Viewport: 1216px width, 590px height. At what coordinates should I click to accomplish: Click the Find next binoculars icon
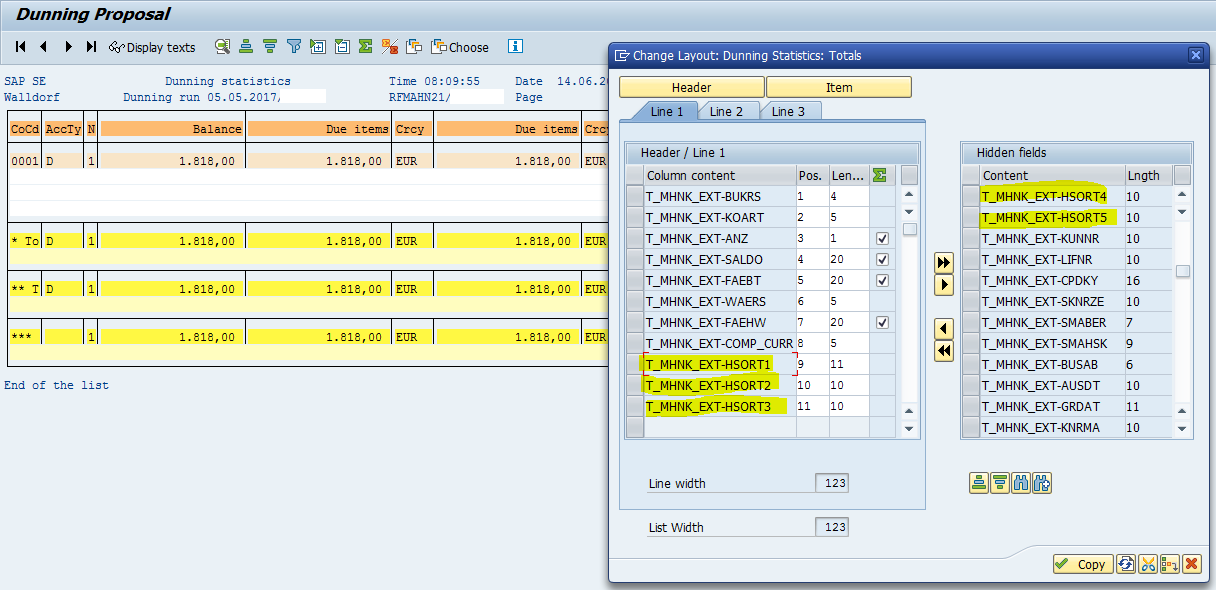pyautogui.click(x=1042, y=484)
